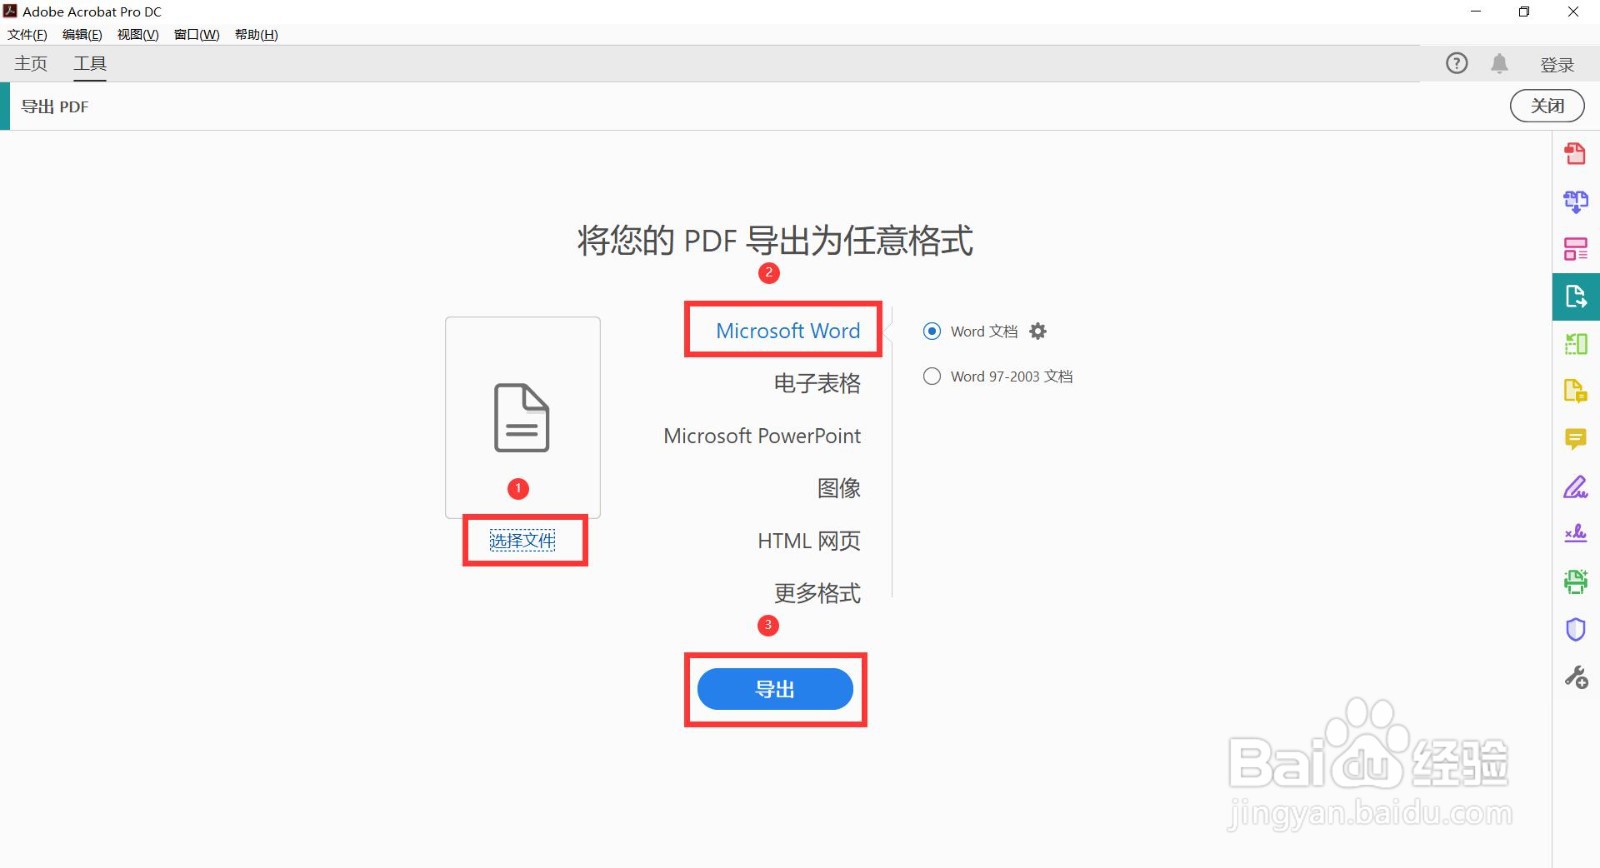
Task: Restore down the Acrobat window
Action: [x=1524, y=12]
